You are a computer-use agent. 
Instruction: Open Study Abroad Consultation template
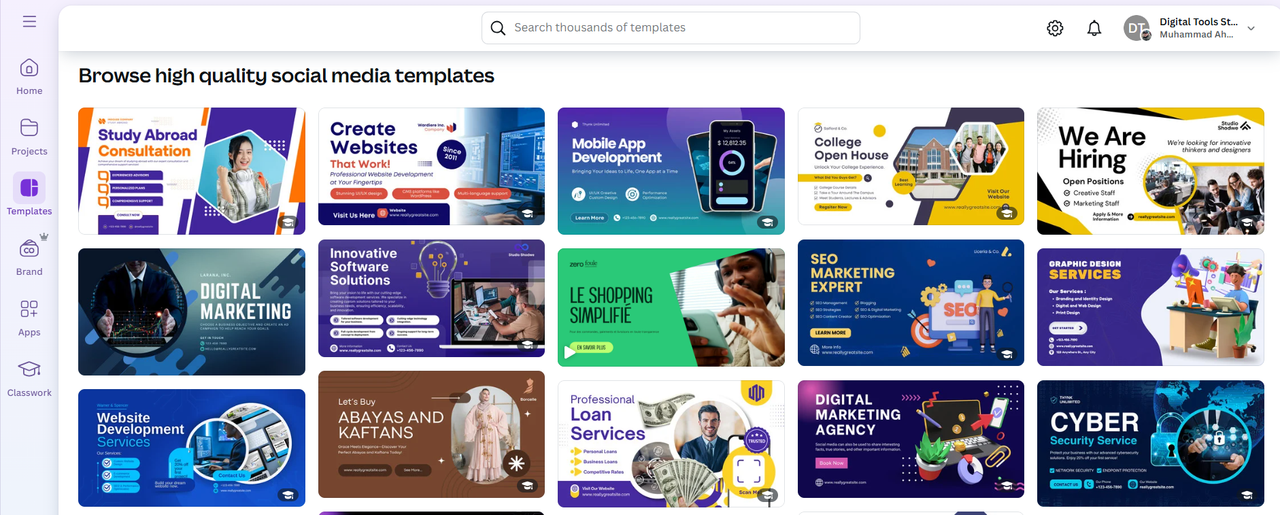(x=192, y=171)
